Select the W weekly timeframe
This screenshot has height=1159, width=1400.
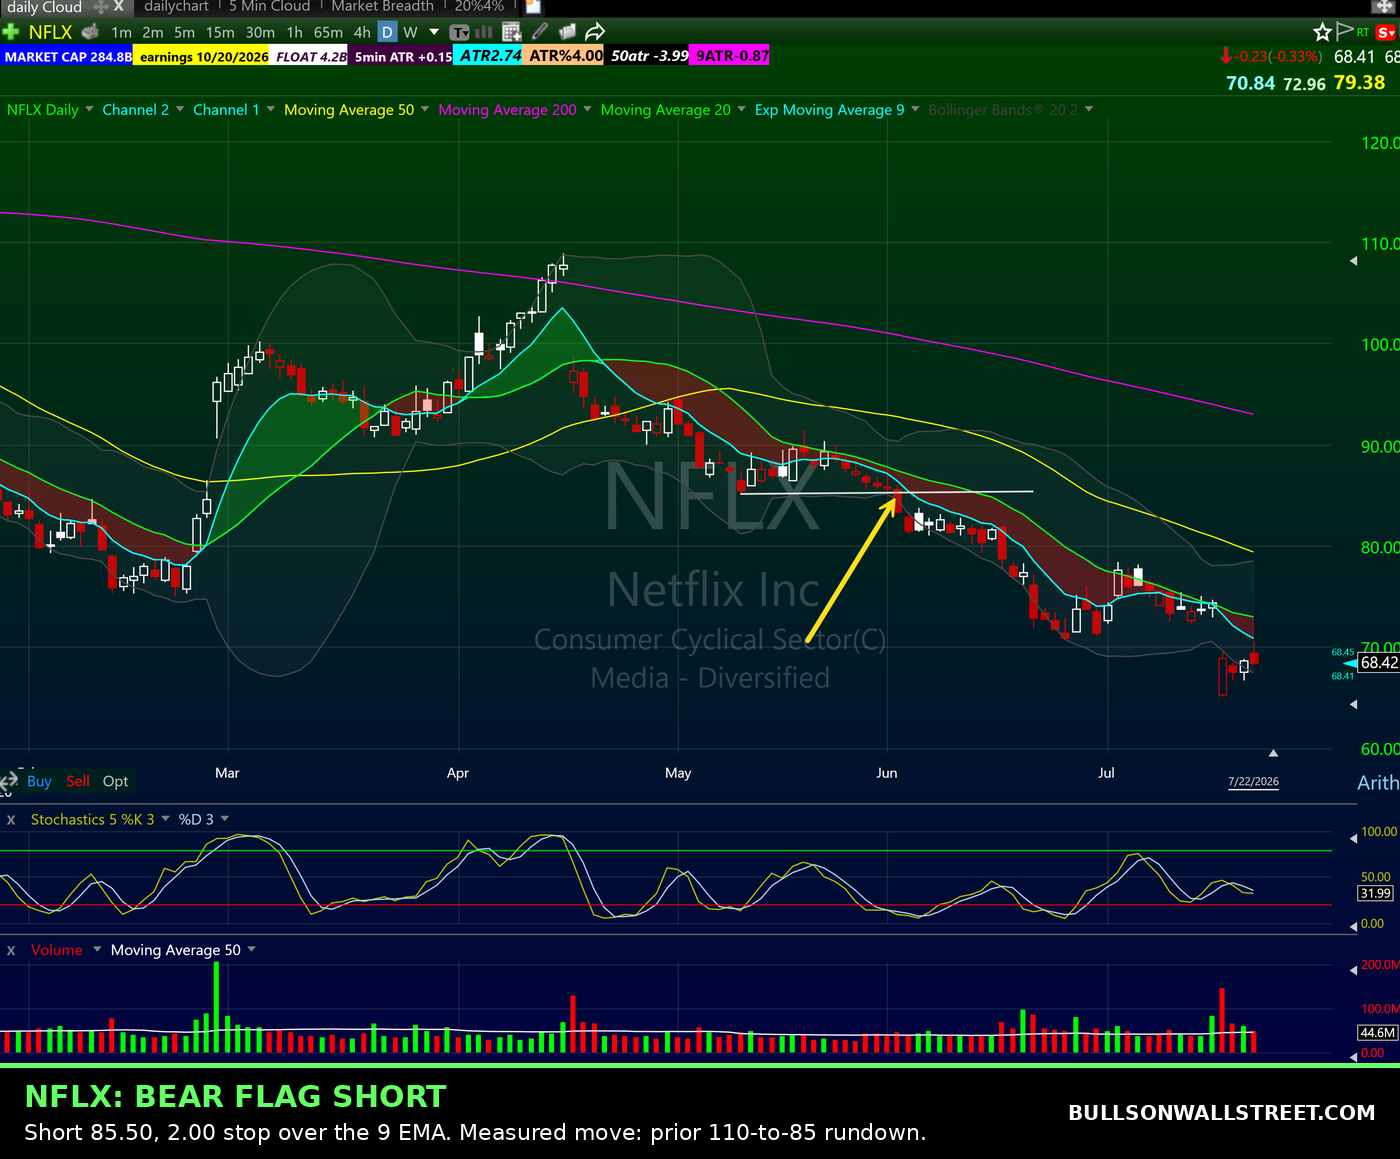[x=410, y=32]
